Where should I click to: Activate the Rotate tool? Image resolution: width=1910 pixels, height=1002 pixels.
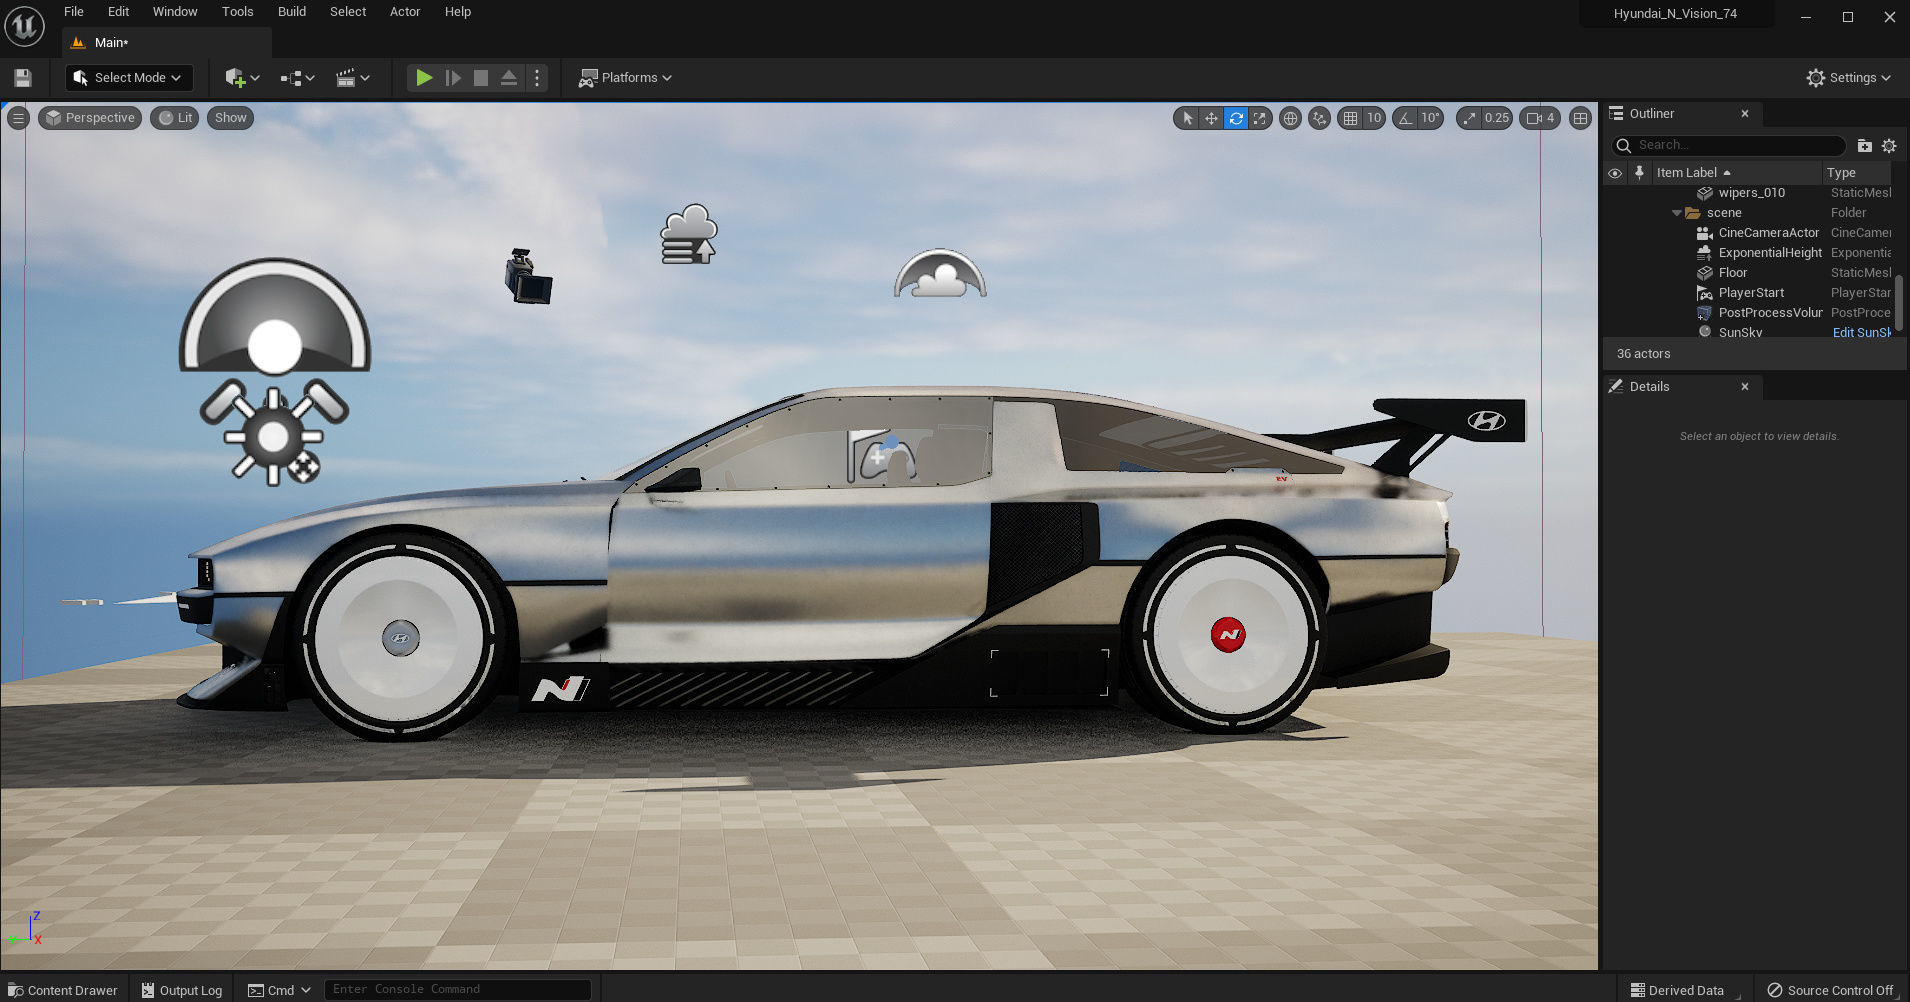[x=1236, y=118]
